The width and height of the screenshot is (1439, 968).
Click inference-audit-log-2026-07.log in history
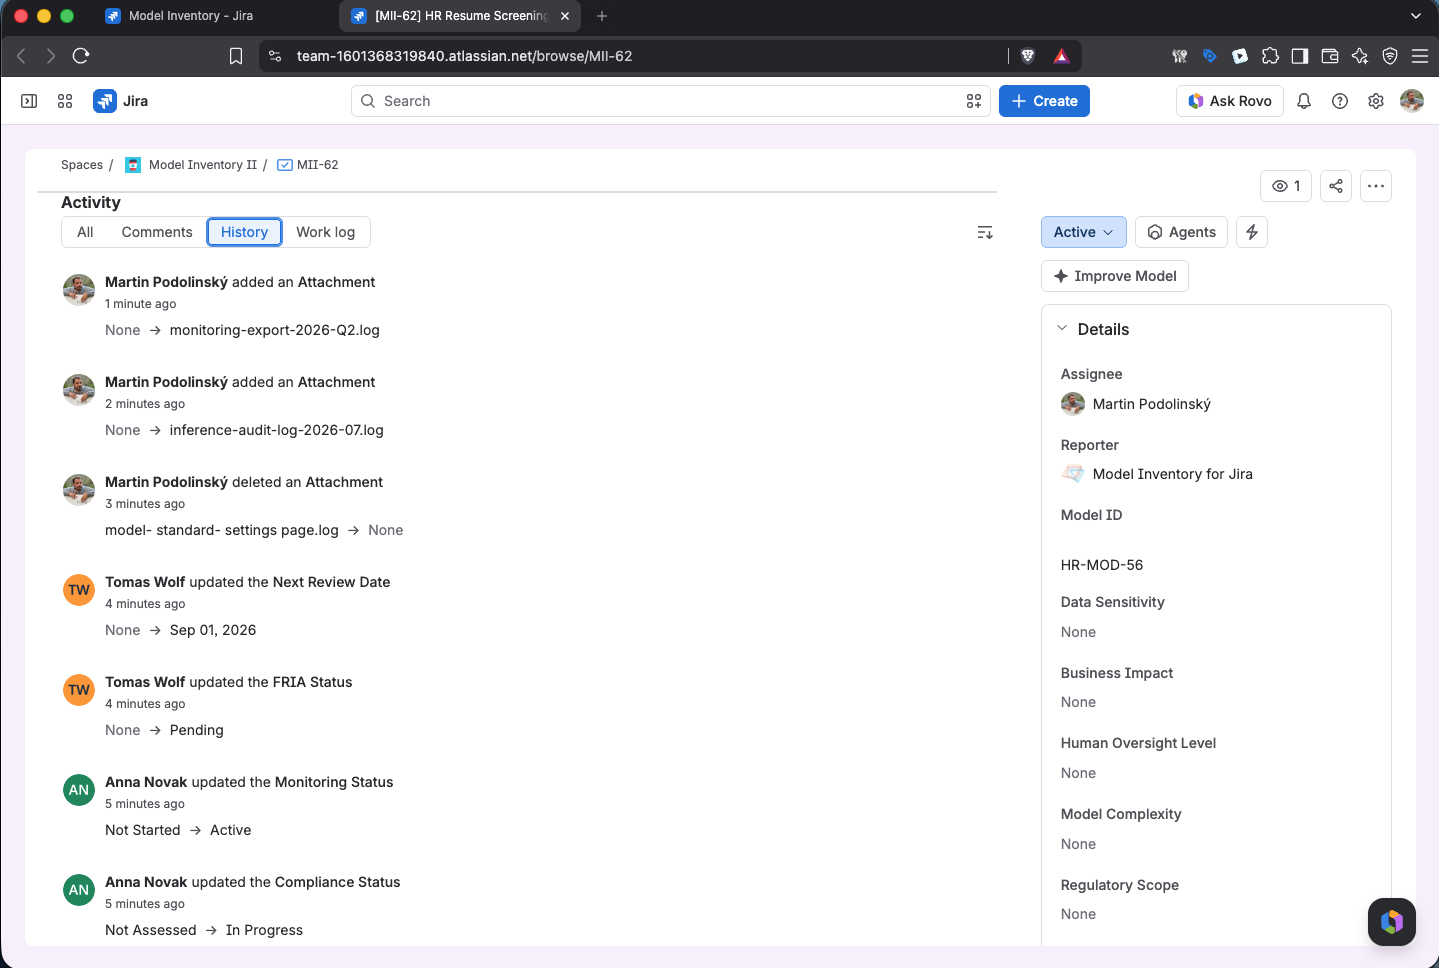(x=277, y=430)
